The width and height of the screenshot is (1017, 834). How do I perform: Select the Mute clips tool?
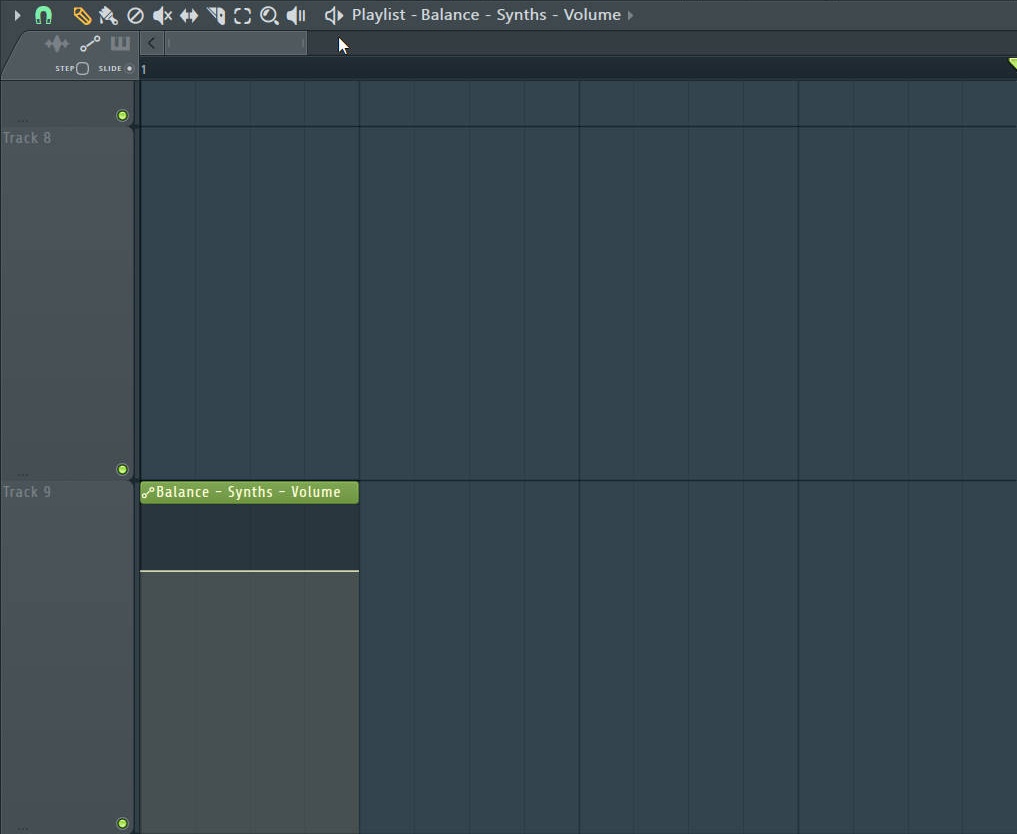coord(161,15)
